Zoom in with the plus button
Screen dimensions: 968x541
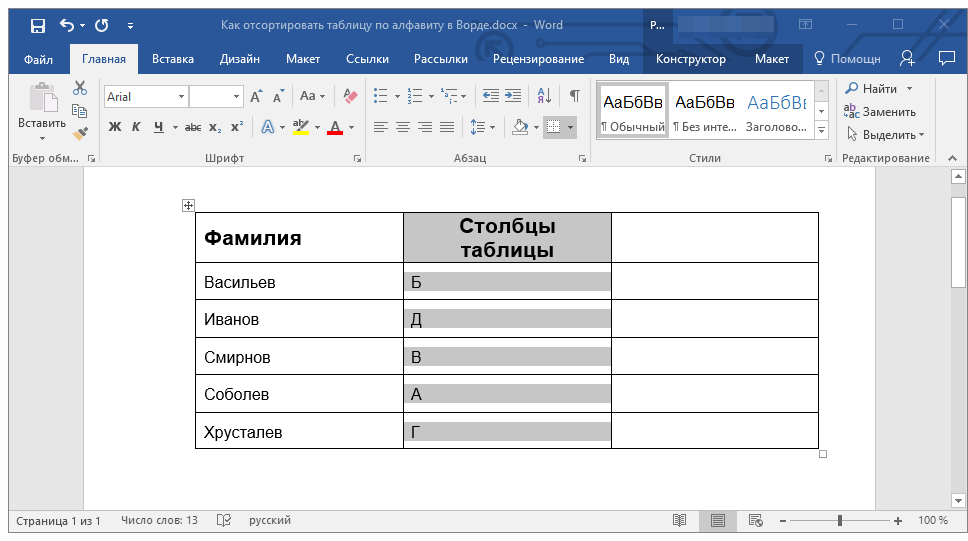898,521
